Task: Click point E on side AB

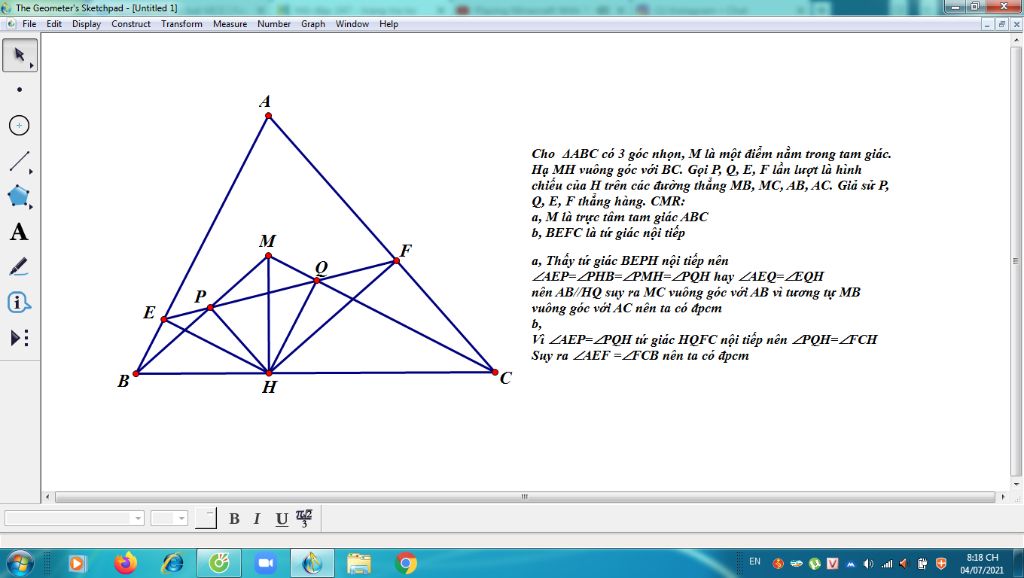Action: [164, 319]
